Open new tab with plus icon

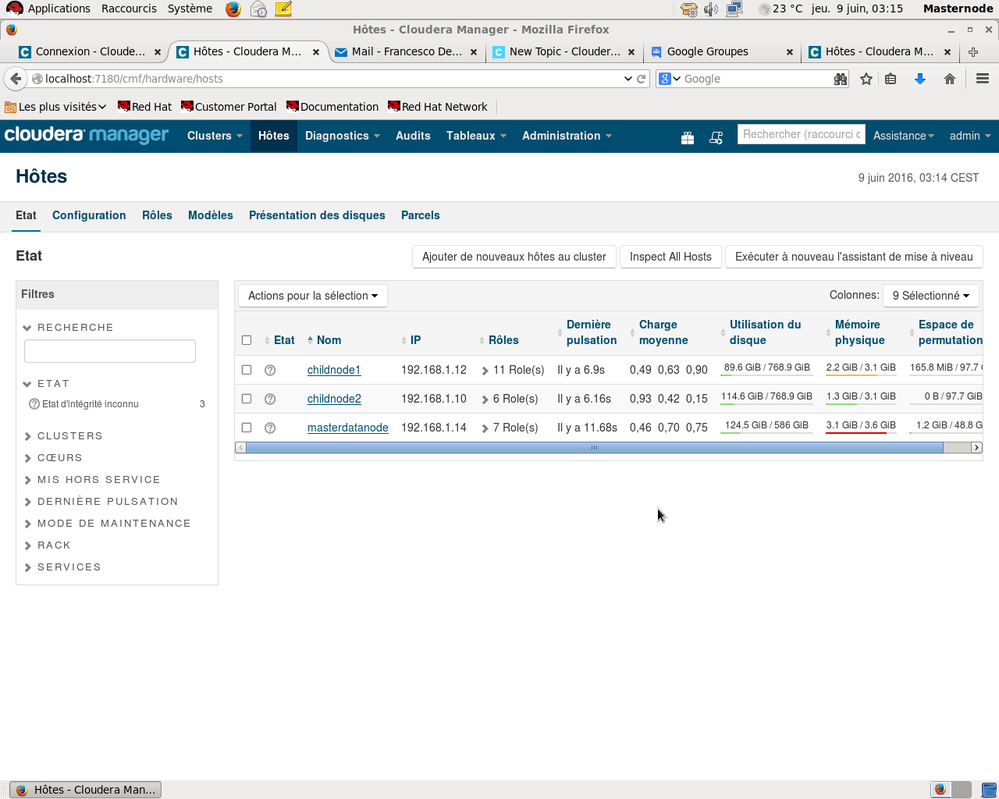coord(973,52)
